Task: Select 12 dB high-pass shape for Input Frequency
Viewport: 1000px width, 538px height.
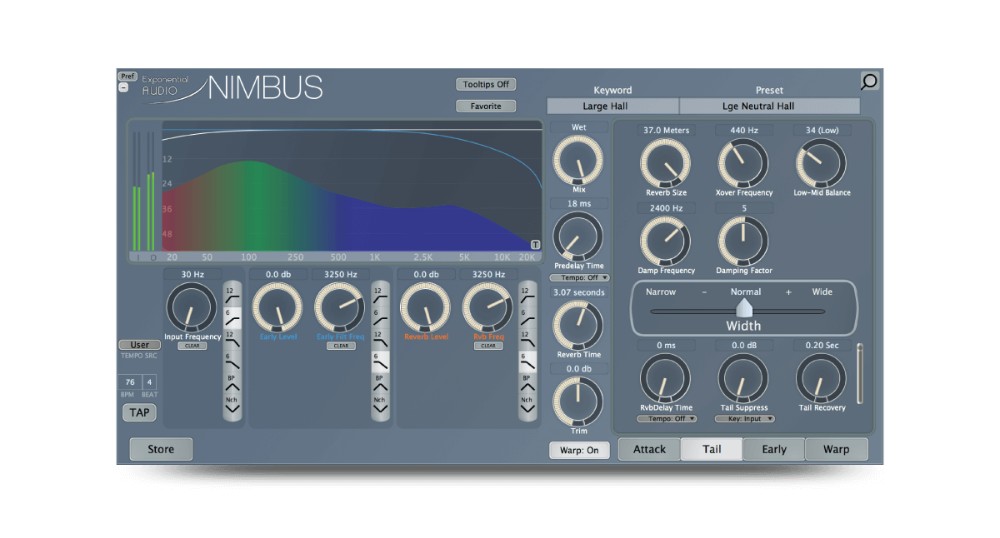Action: click(x=232, y=296)
